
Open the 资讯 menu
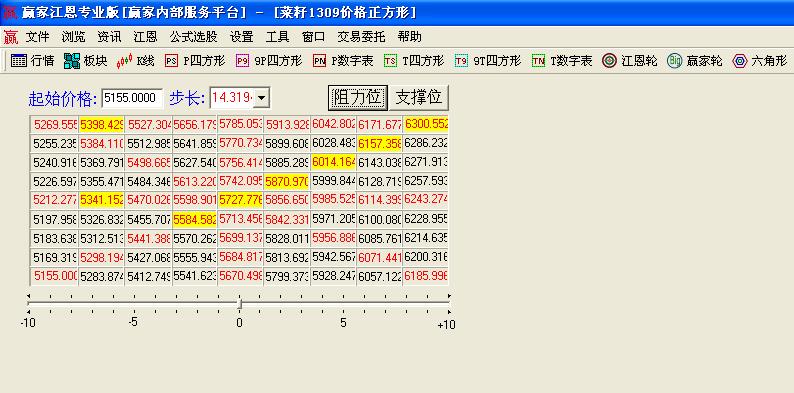tap(109, 37)
